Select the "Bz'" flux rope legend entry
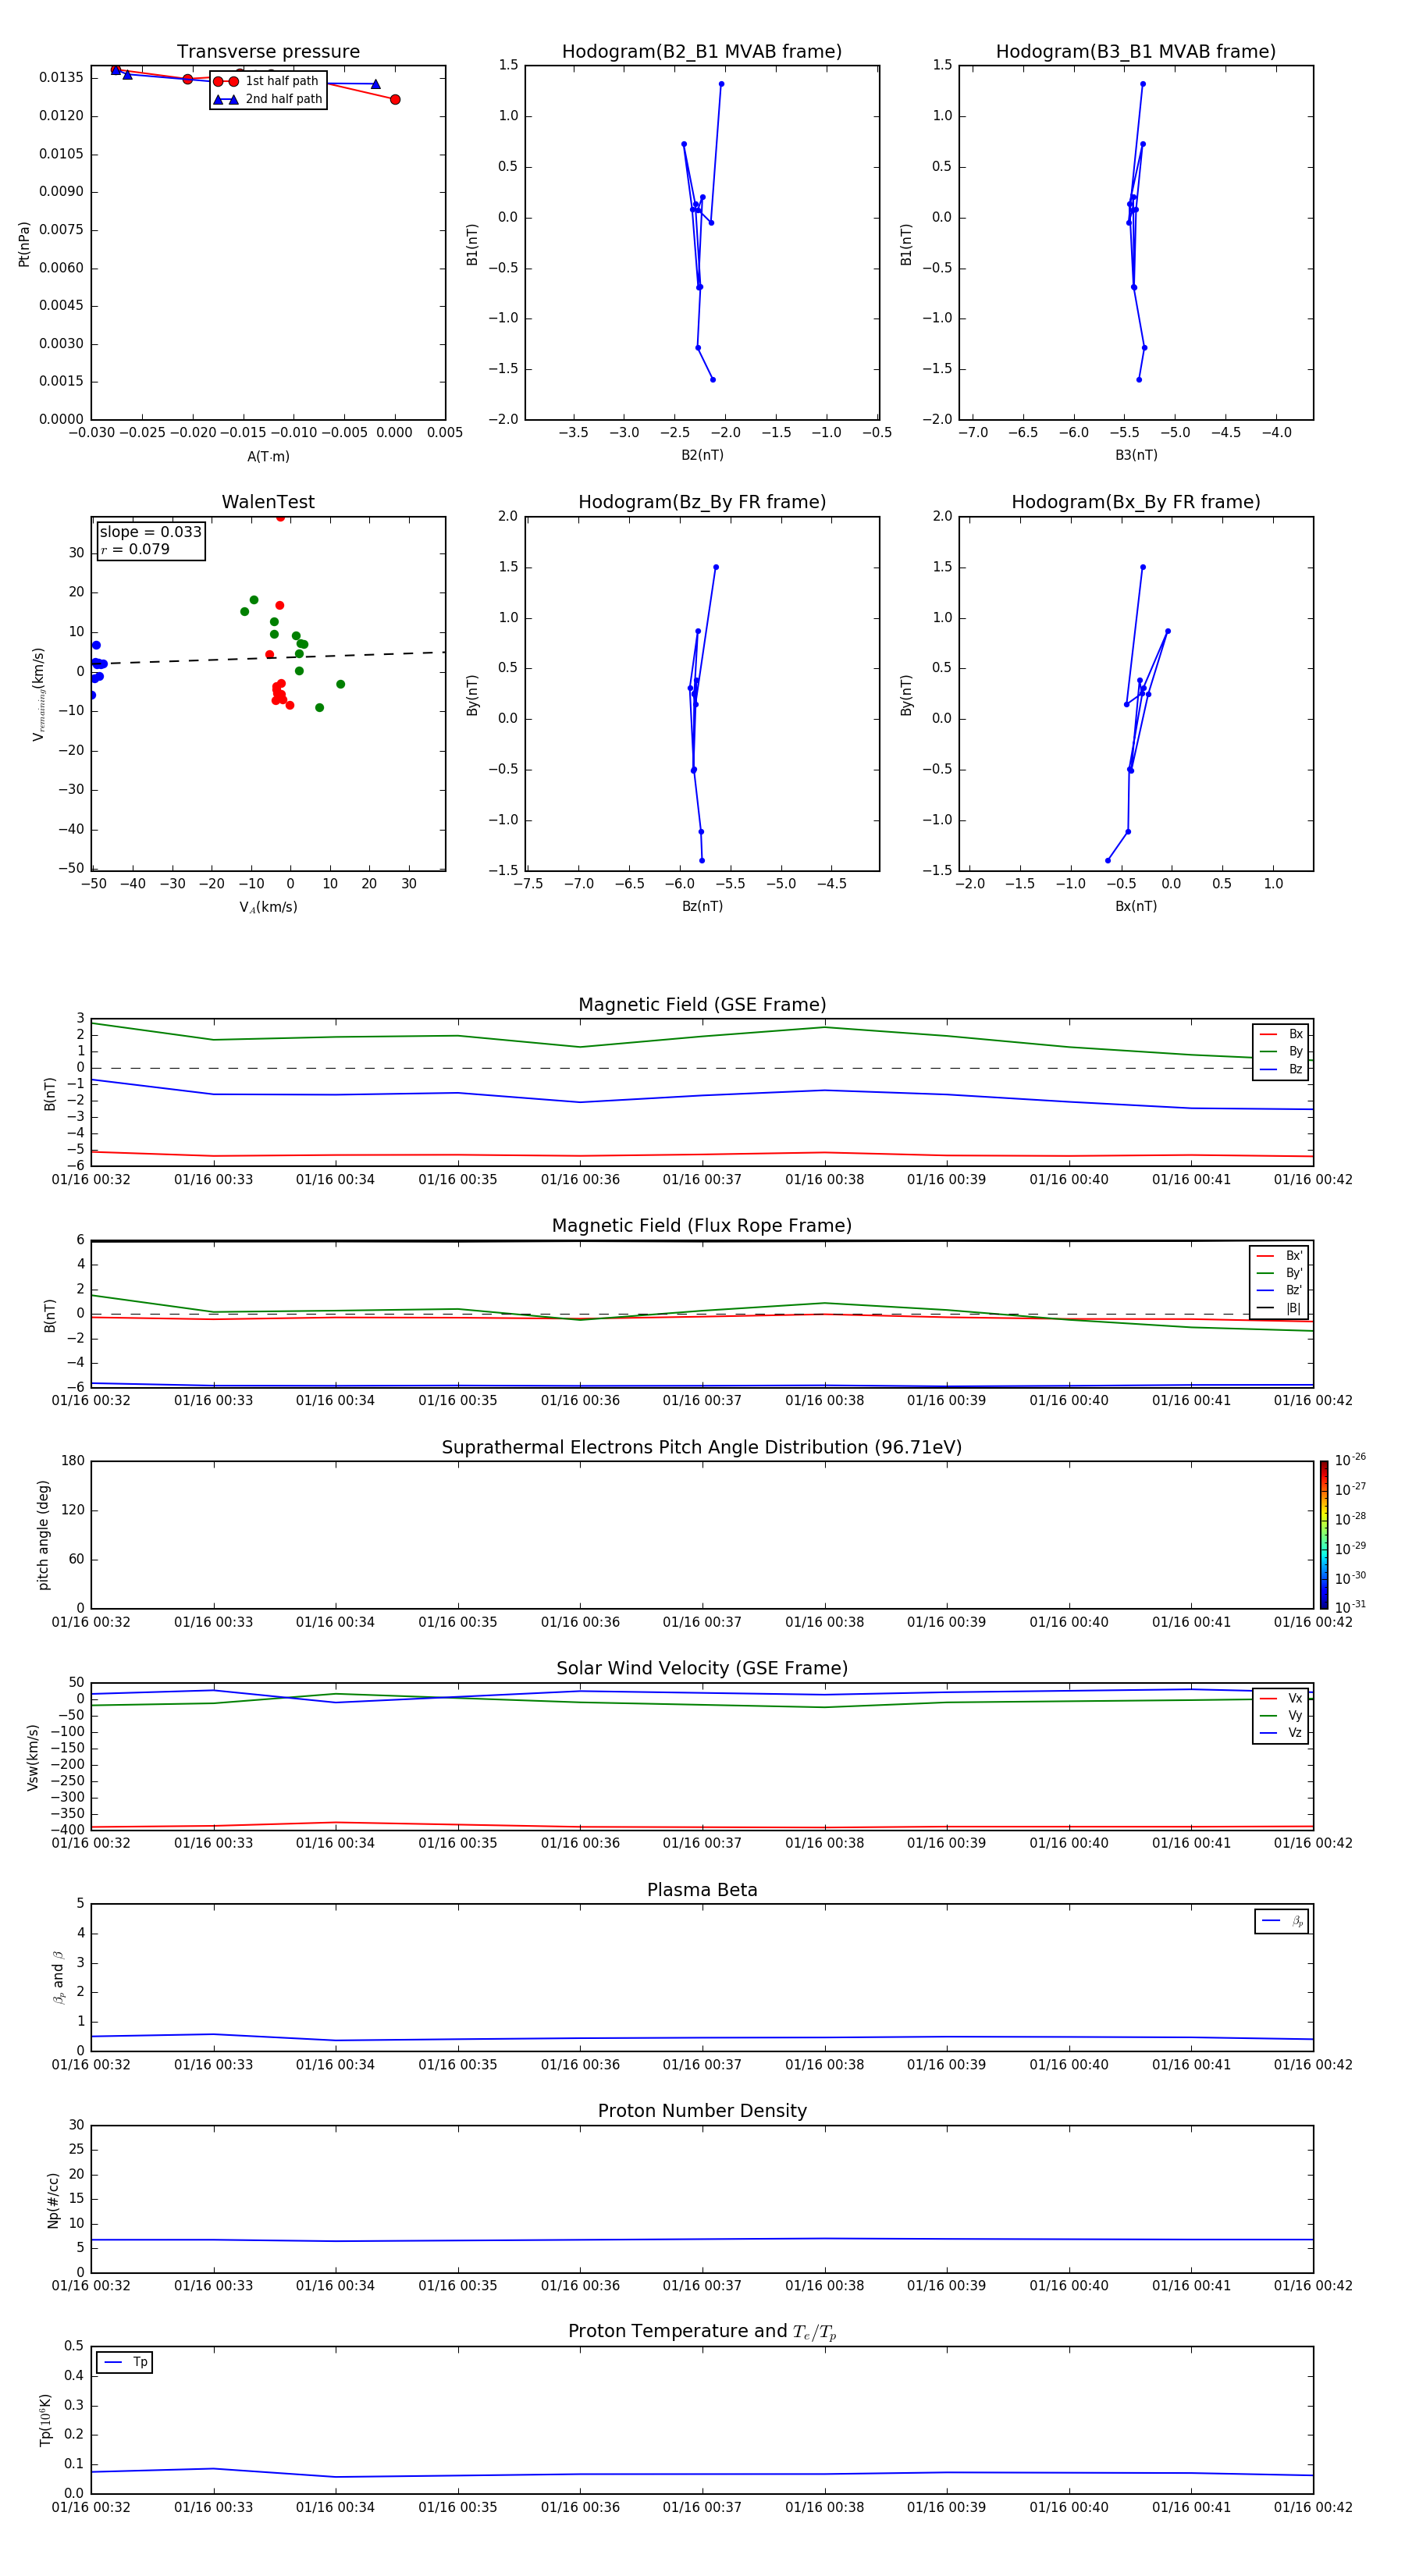This screenshot has width=1405, height=2576. [1280, 1290]
